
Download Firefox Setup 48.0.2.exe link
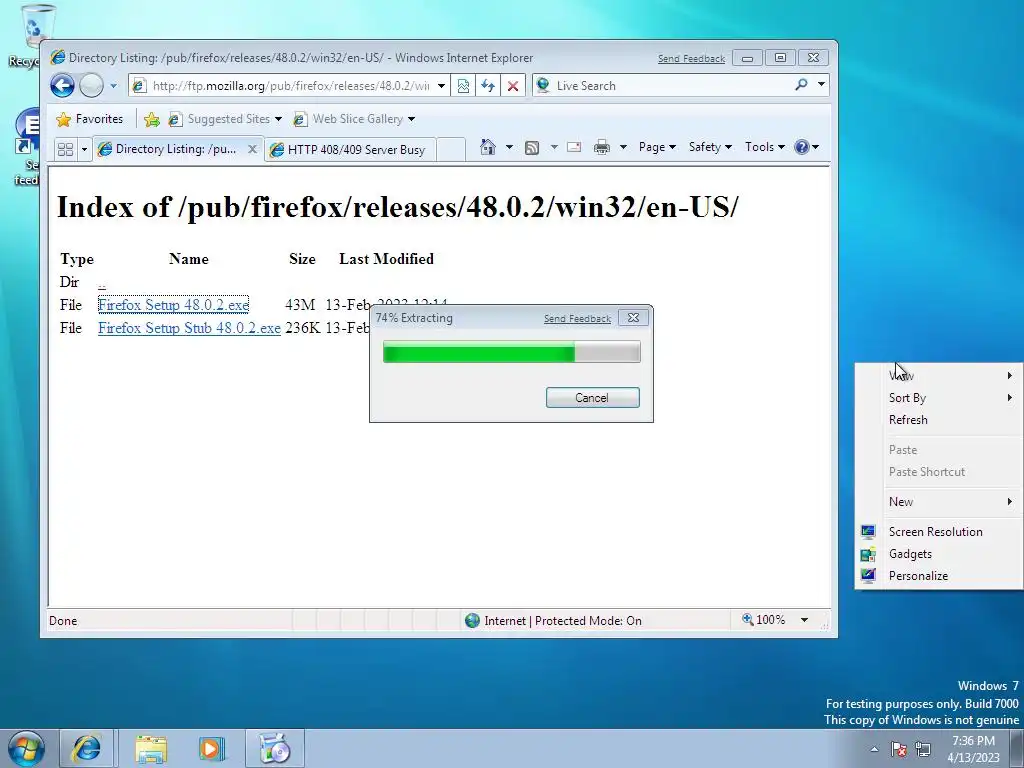pyautogui.click(x=173, y=305)
